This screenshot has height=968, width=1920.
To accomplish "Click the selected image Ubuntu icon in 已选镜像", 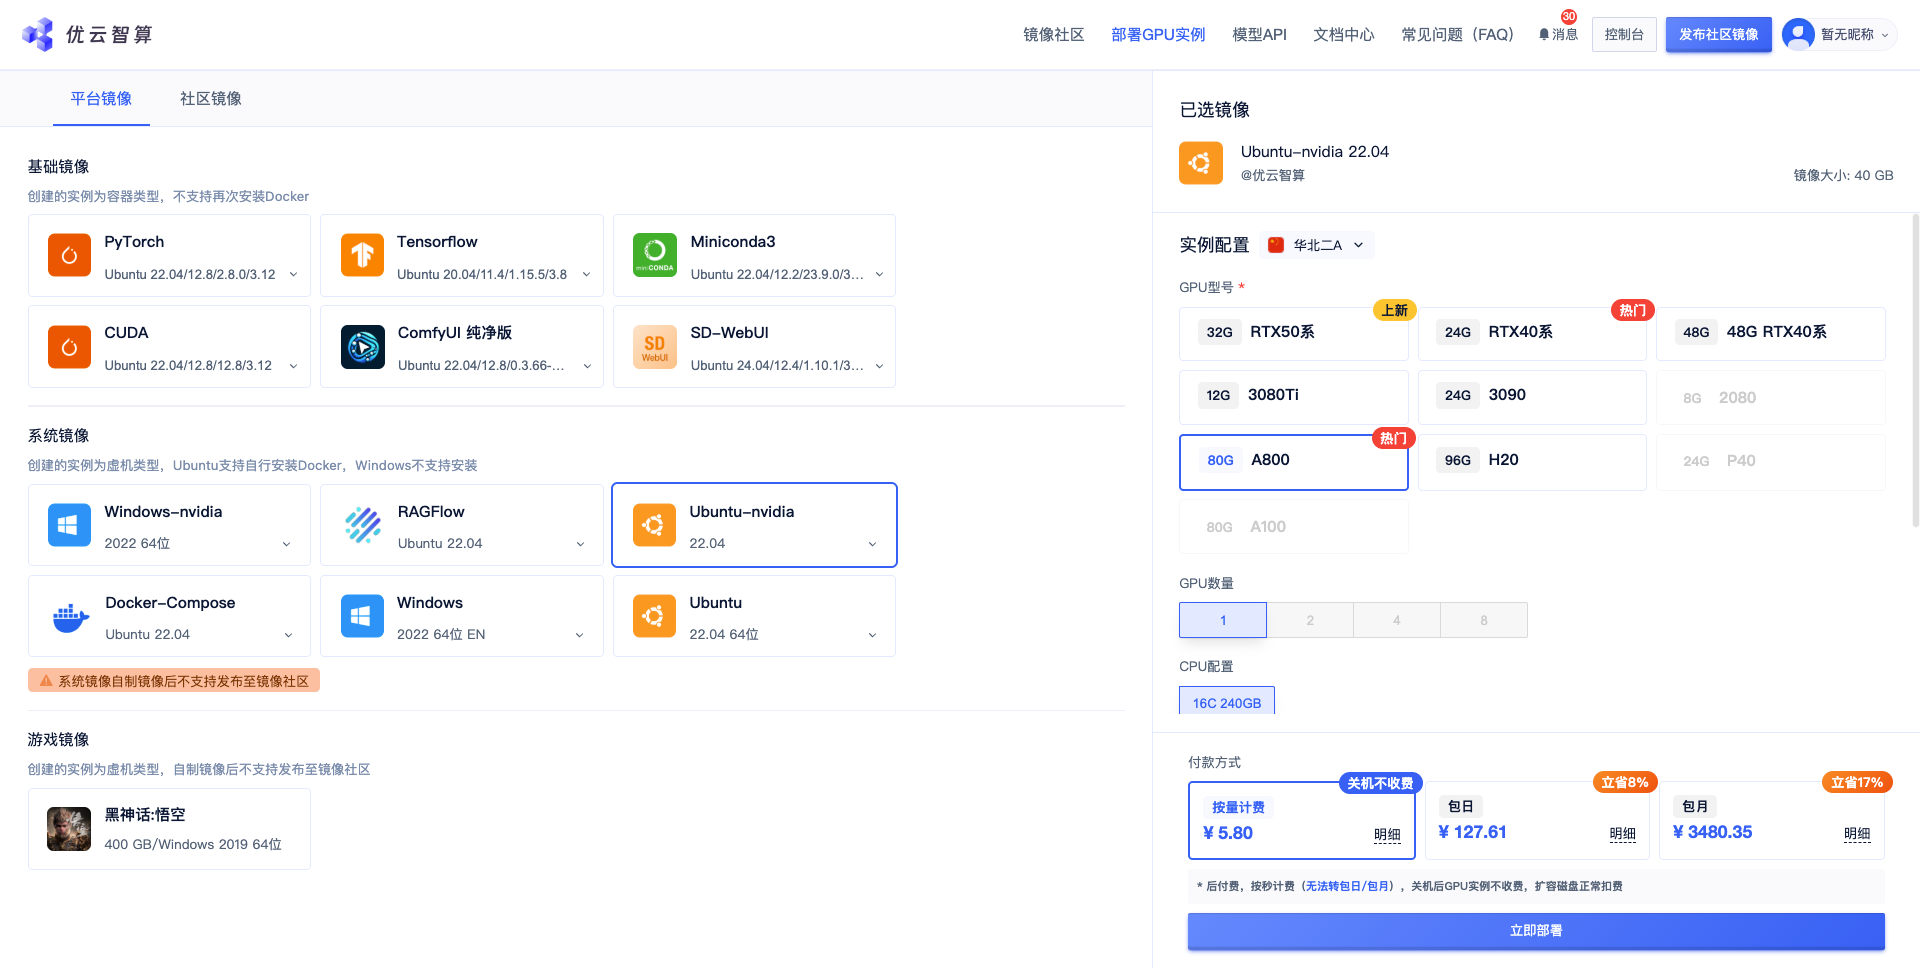I will click(1201, 162).
